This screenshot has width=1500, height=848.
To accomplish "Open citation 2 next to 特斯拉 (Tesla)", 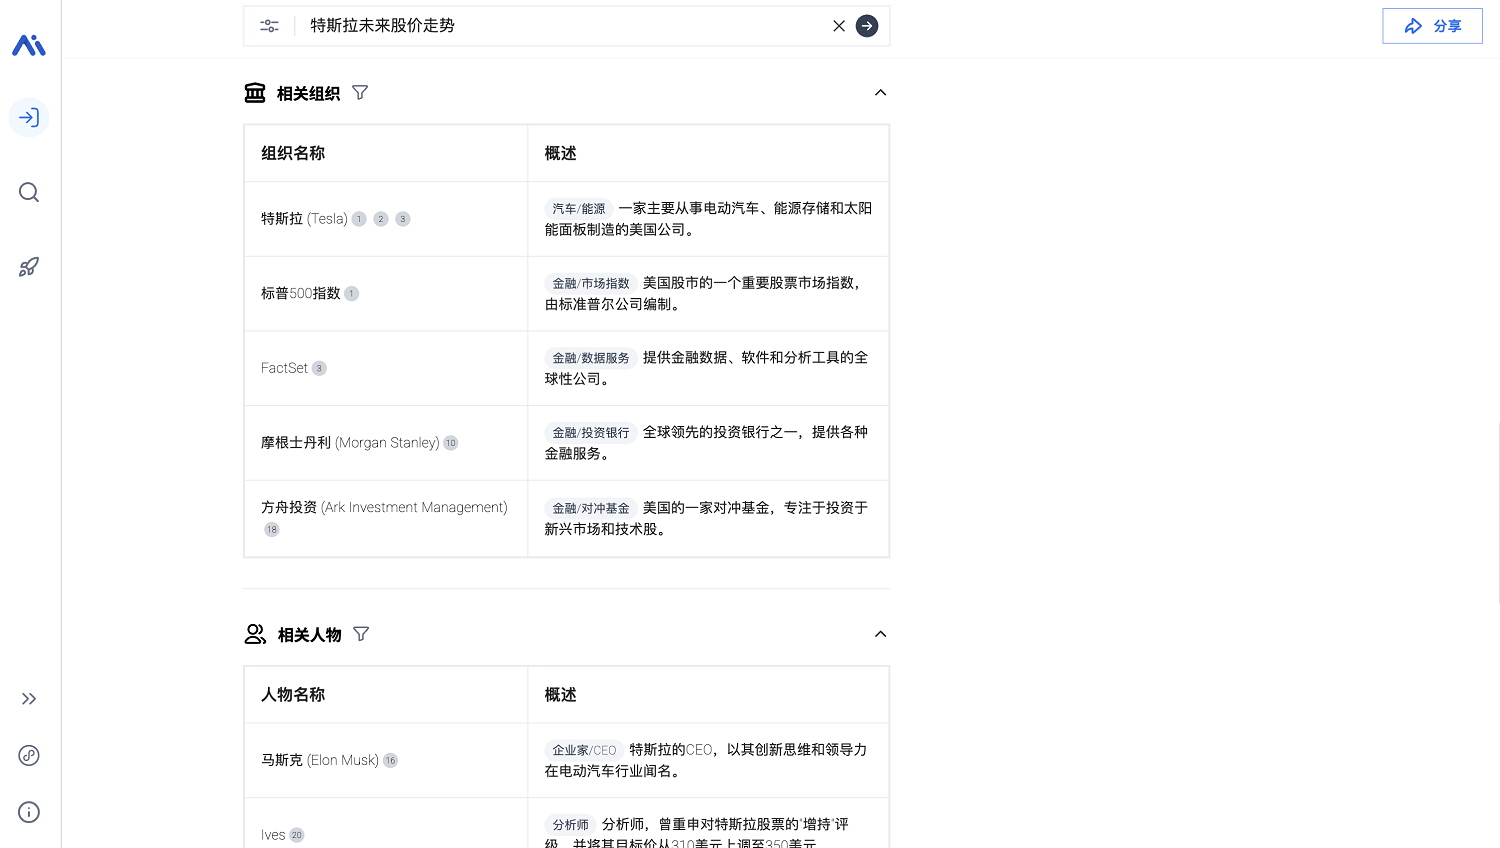I will [x=381, y=219].
